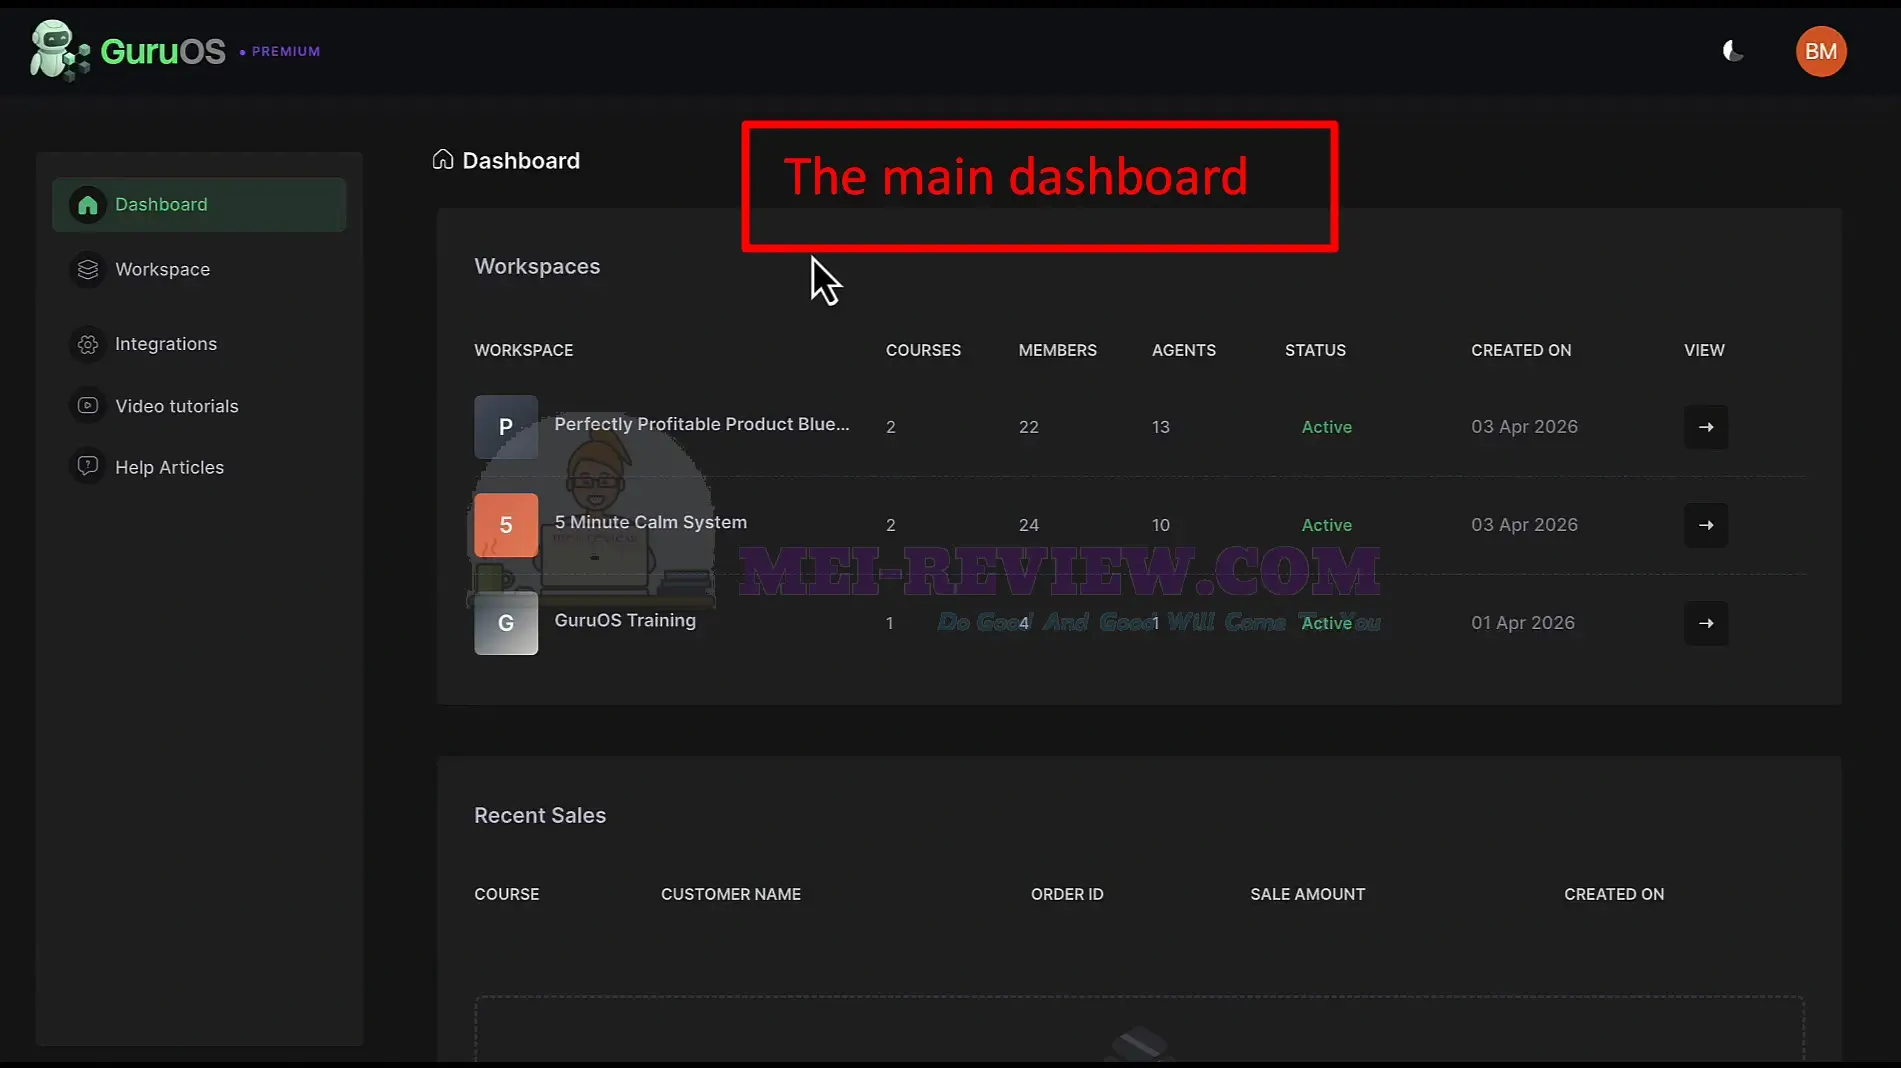Click the Recent Sales COURSE column header

click(507, 894)
